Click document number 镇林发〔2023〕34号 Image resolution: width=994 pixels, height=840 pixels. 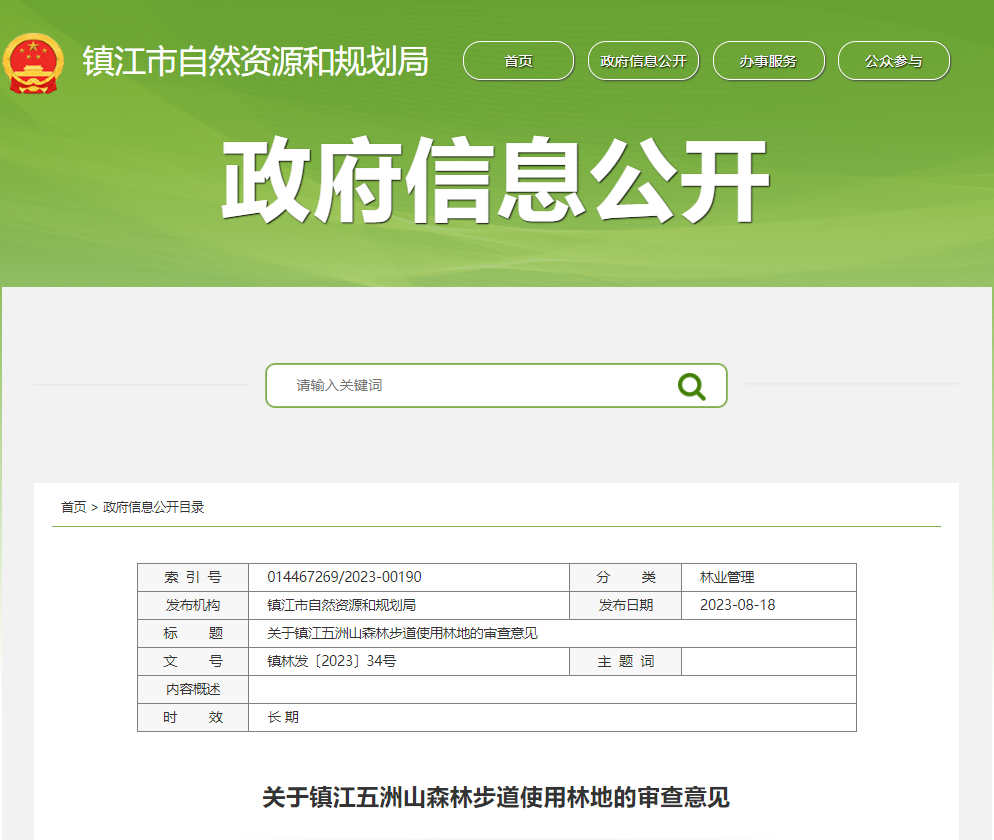[332, 661]
